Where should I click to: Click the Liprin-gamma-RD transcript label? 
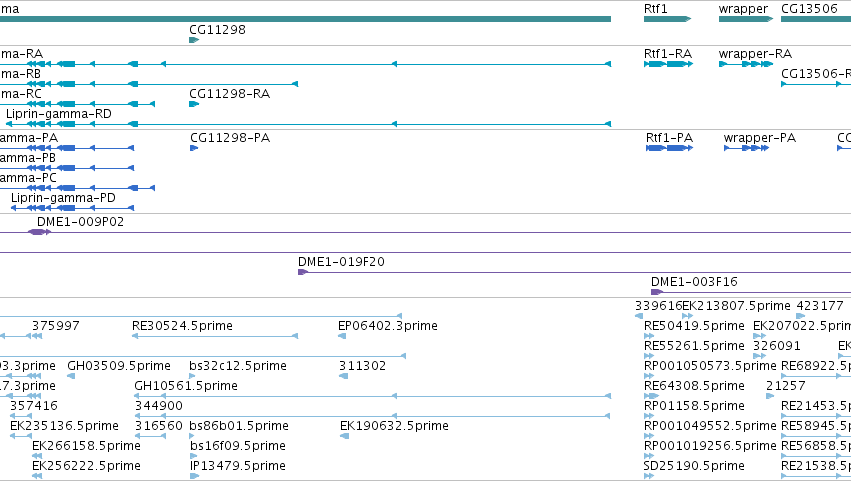(x=59, y=114)
